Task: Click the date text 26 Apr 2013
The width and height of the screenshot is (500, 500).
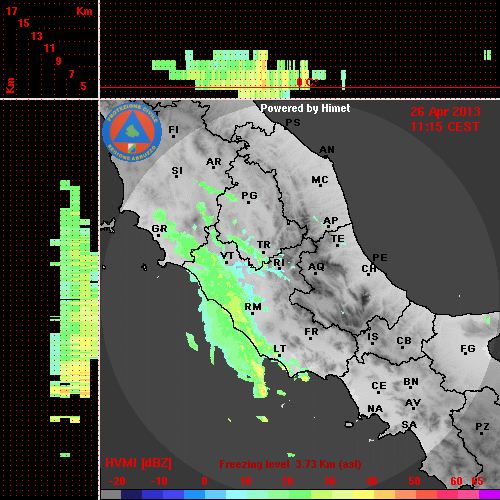Action: point(445,112)
